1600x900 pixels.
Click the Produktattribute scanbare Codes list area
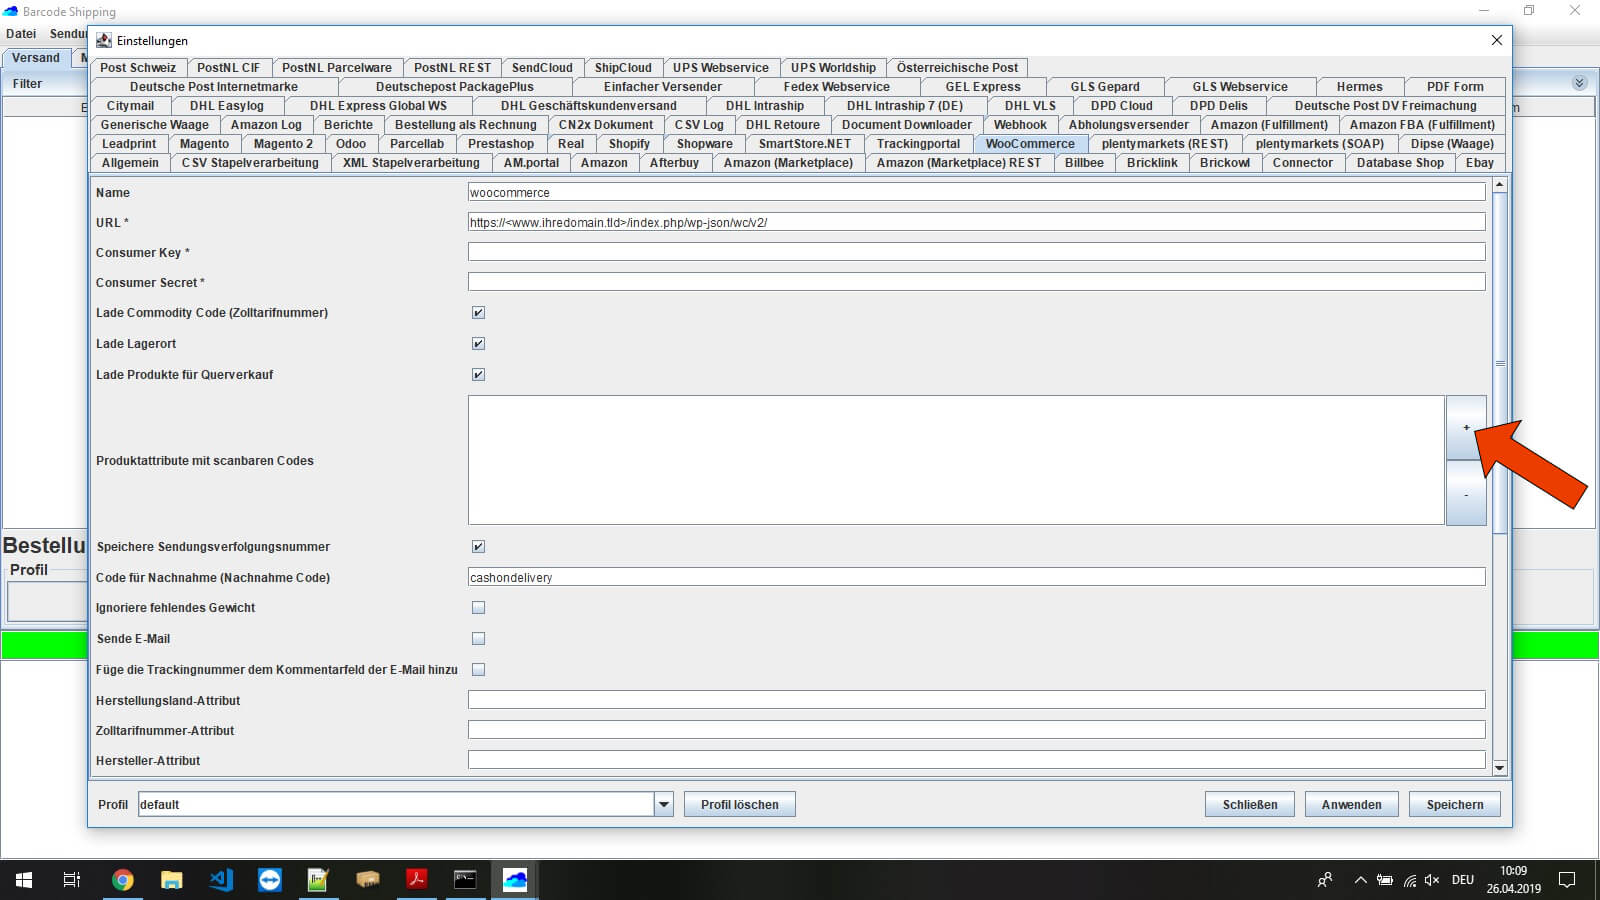click(956, 460)
